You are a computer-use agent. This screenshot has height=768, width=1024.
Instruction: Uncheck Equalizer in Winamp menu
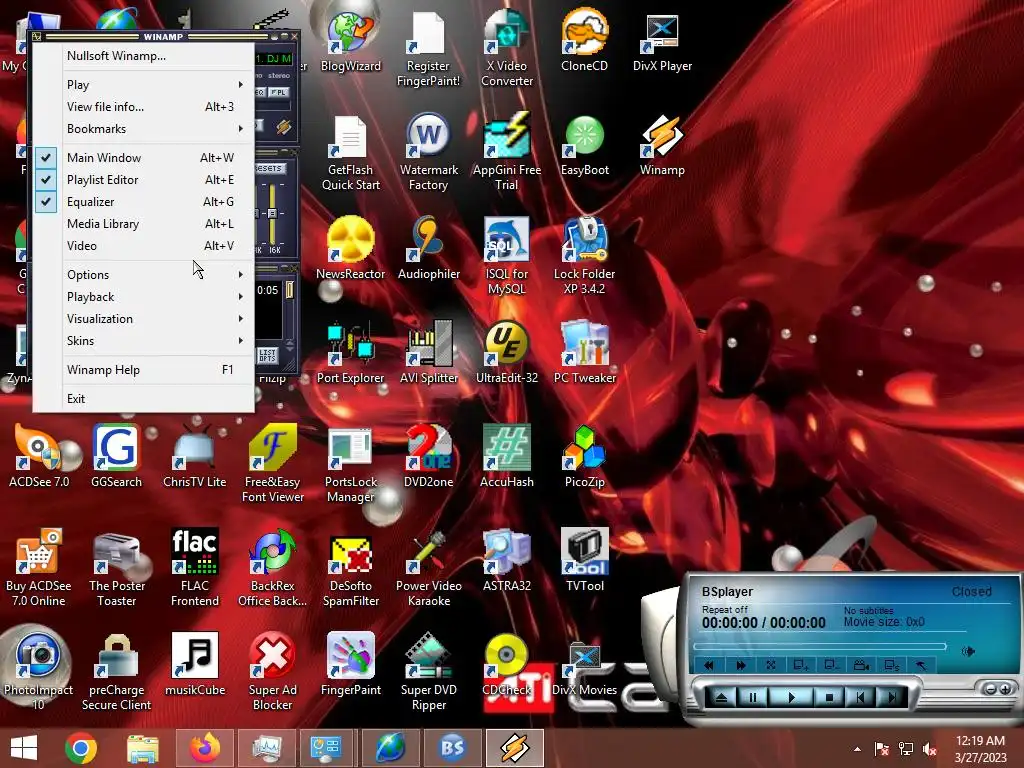pyautogui.click(x=143, y=202)
